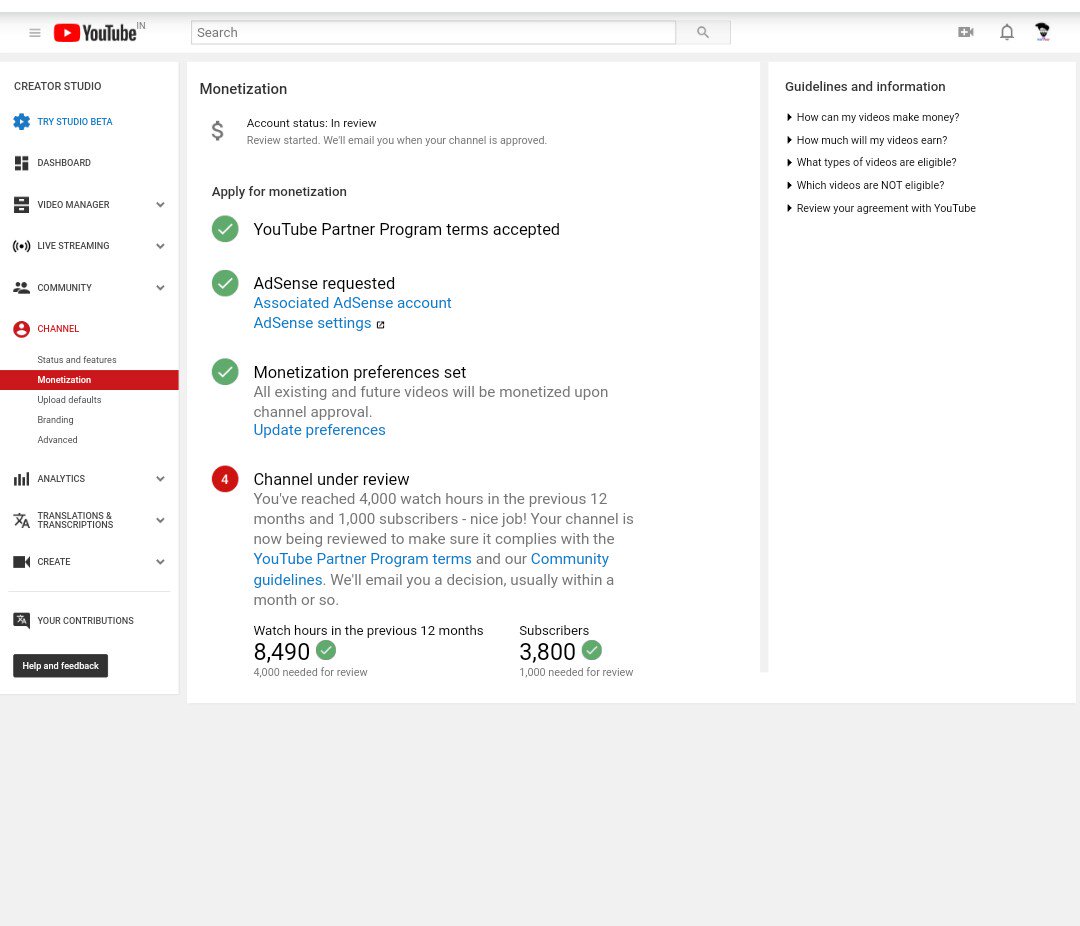Click the Studio Beta gear icon
Screen dimensions: 1080x926
click(21, 121)
